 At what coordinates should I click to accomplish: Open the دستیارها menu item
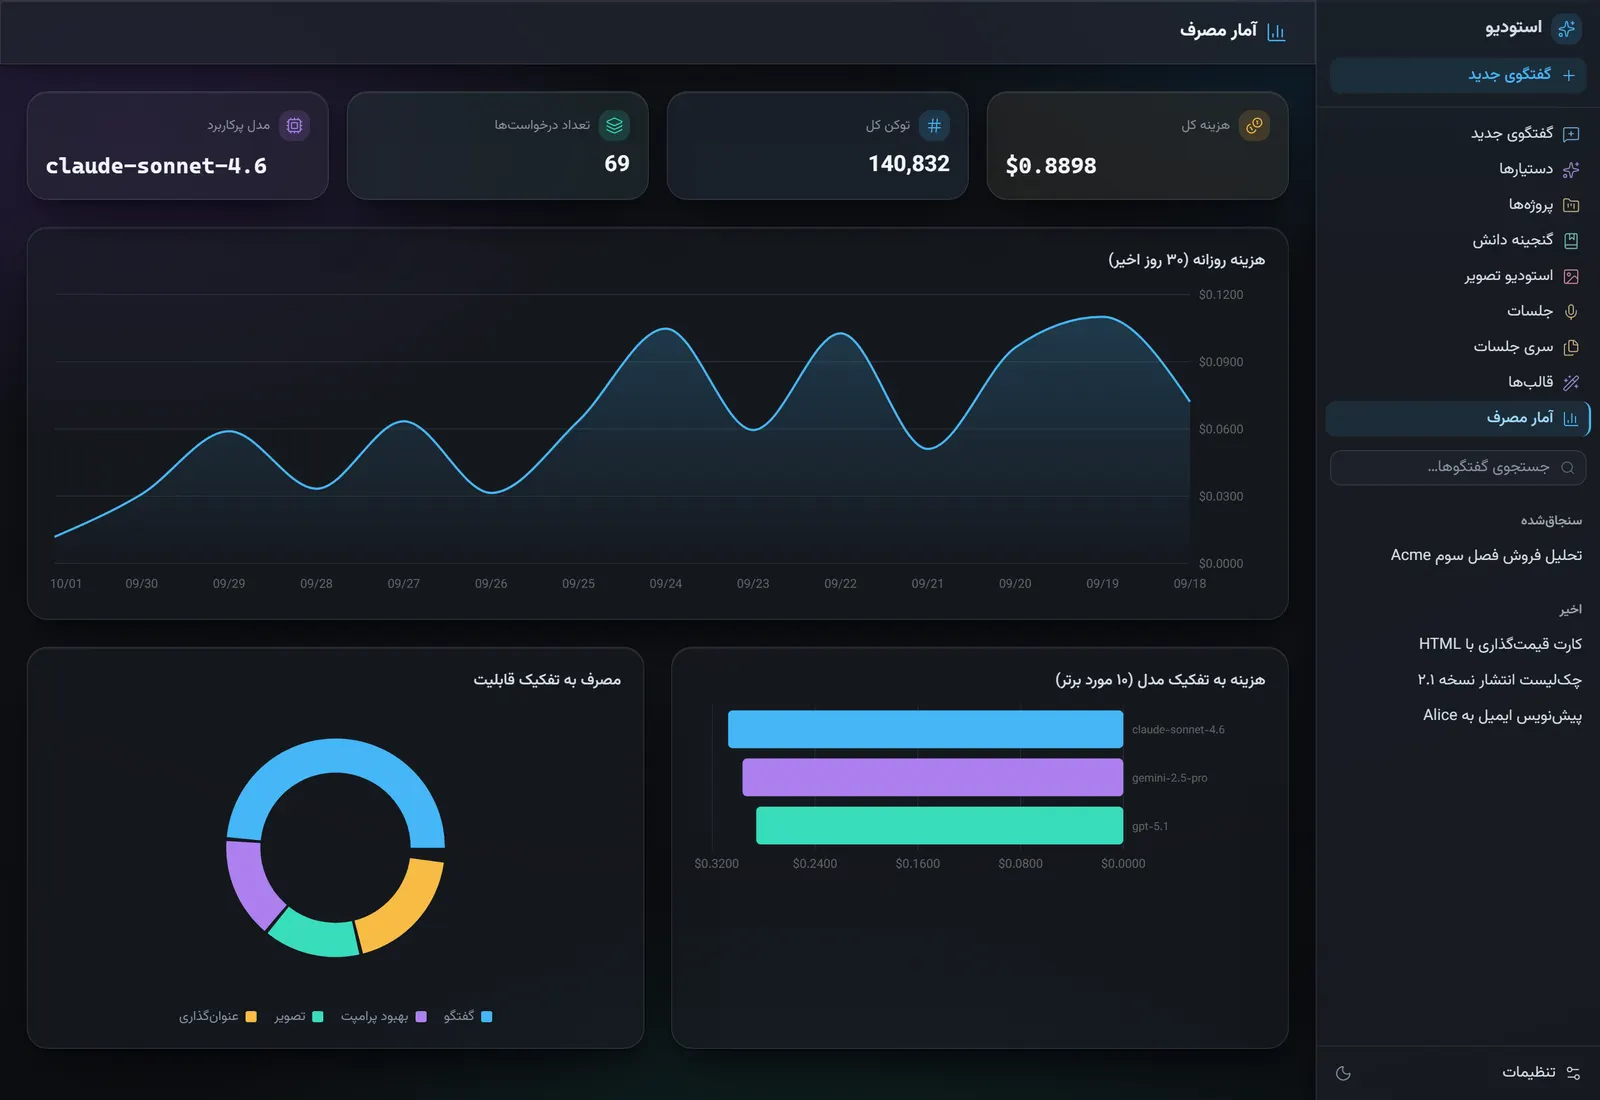1458,170
